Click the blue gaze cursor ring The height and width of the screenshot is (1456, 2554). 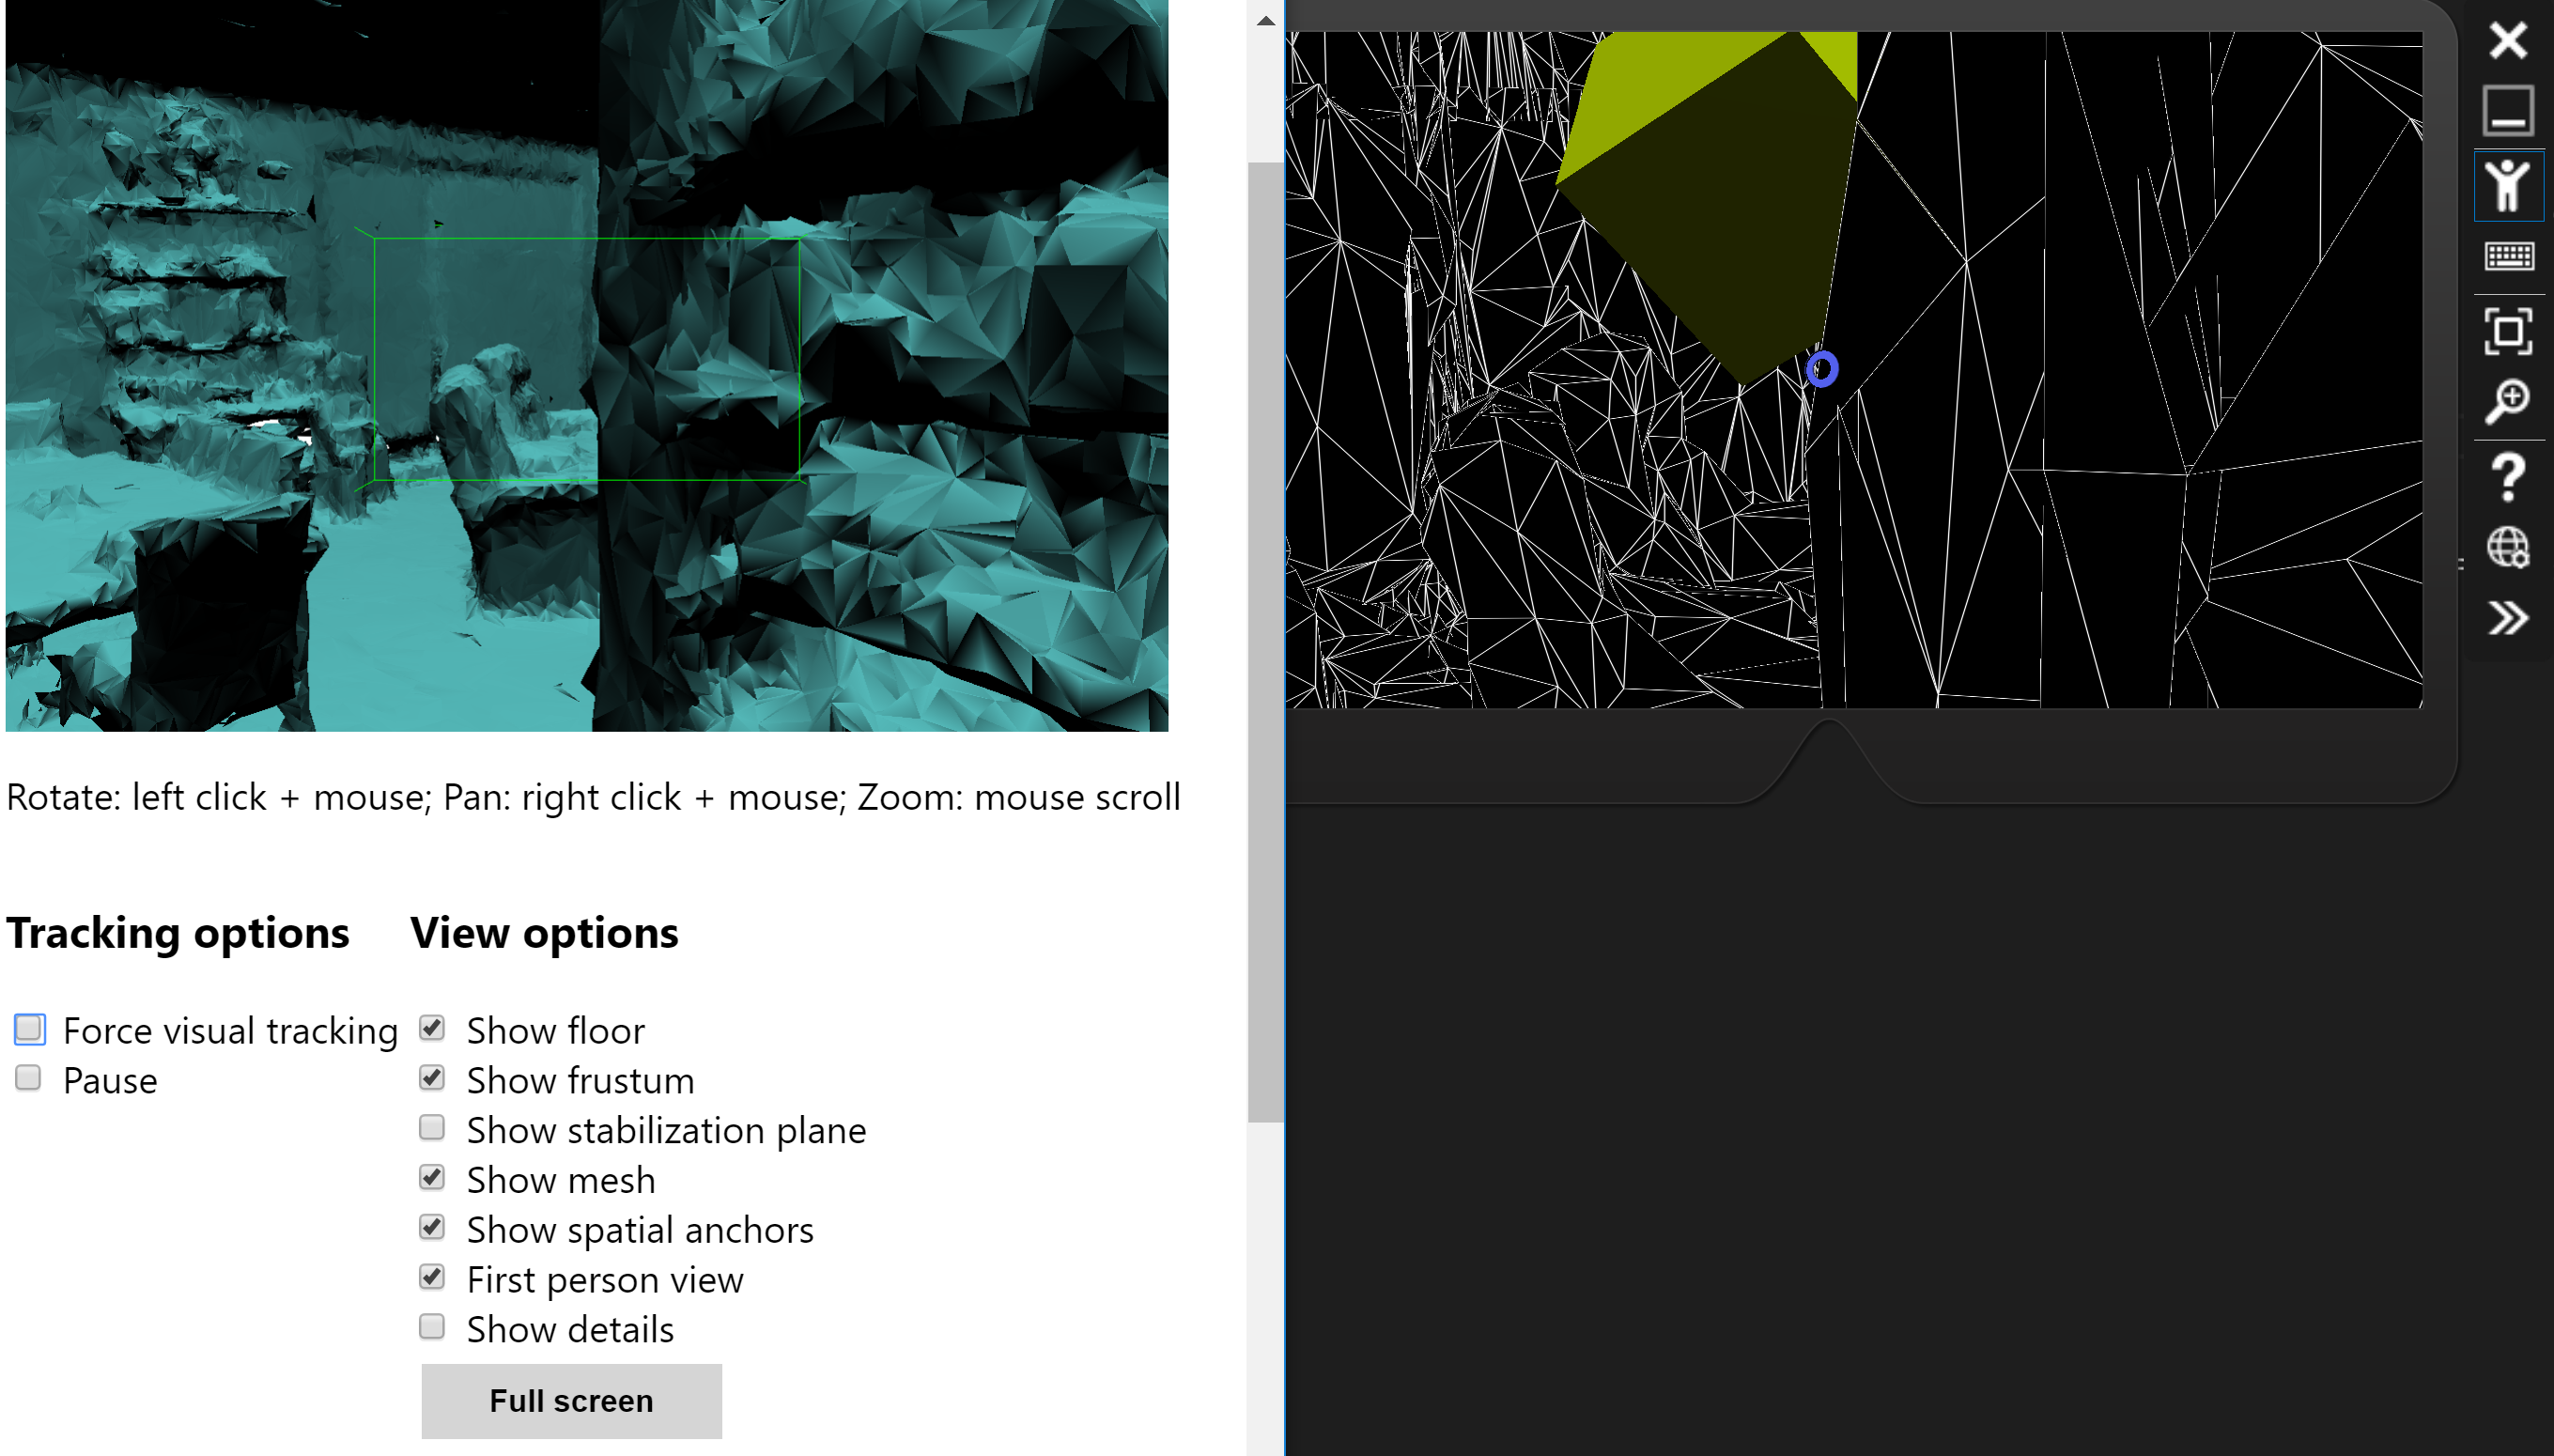[1822, 369]
